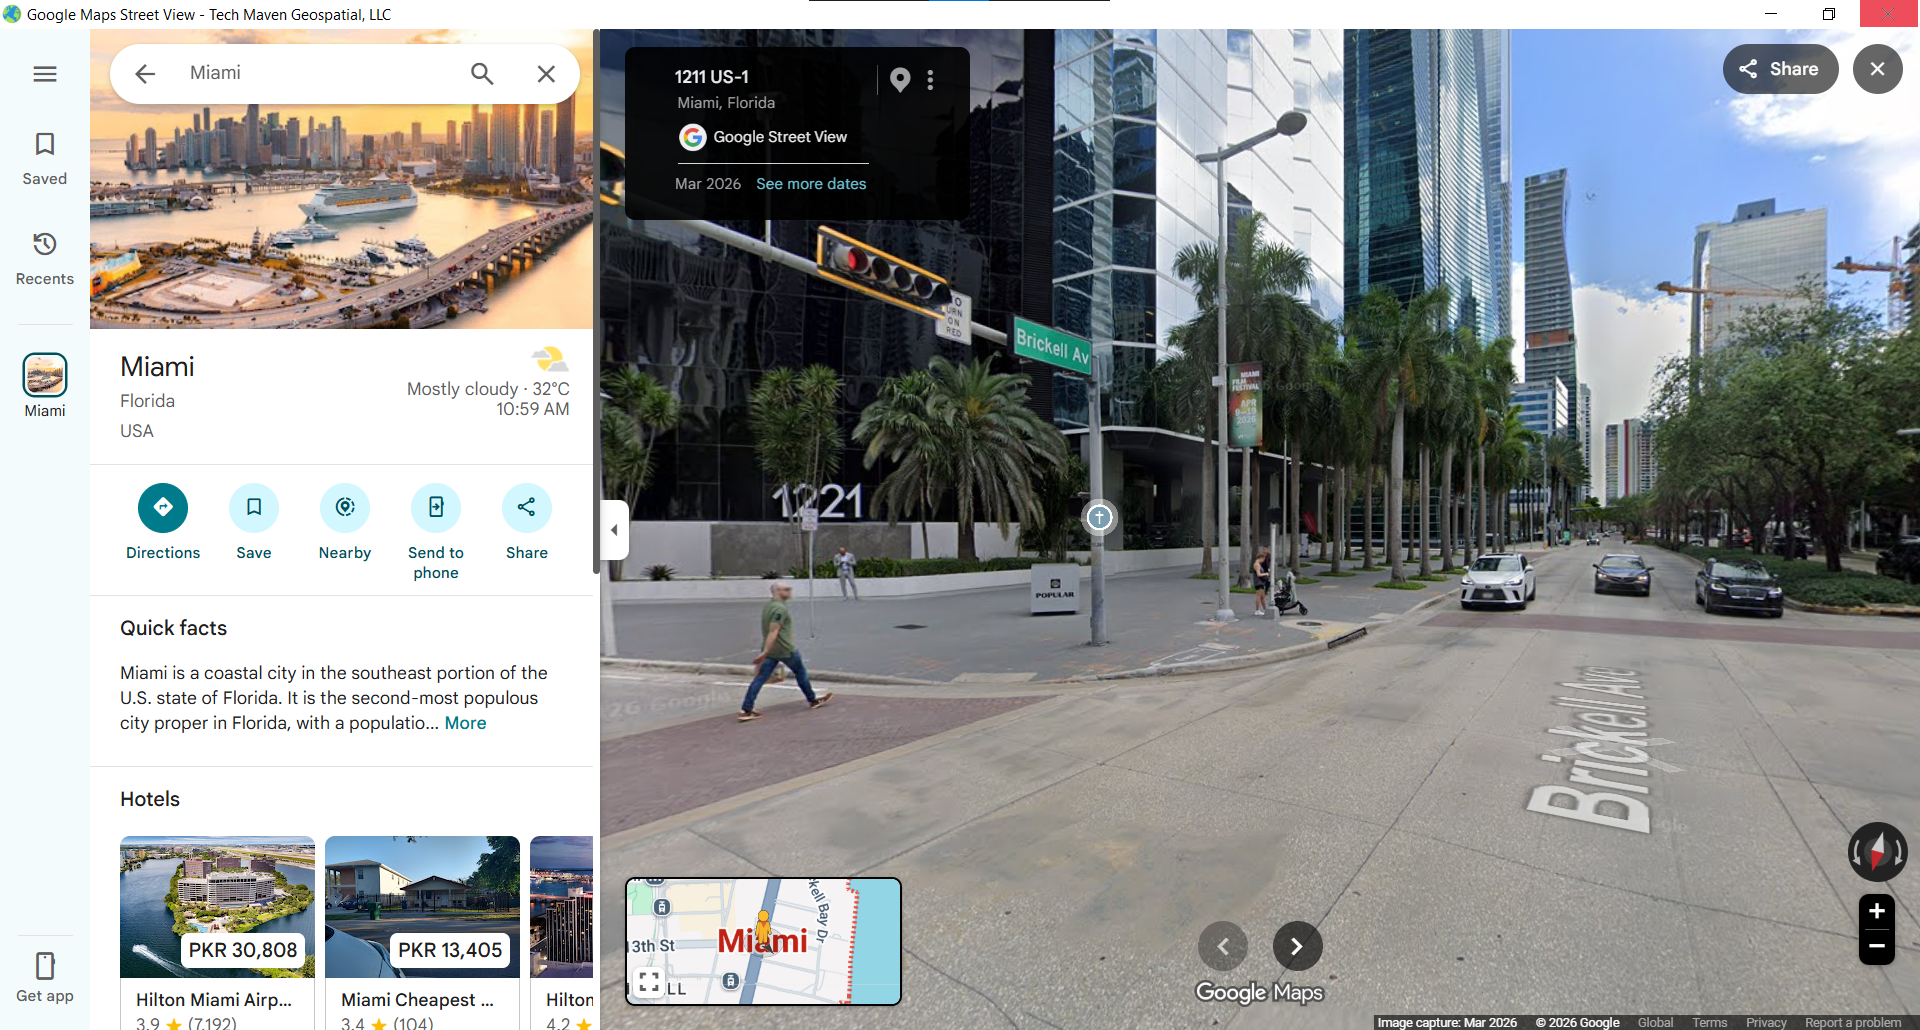
Task: Expand Quick facts with More link
Action: [466, 723]
